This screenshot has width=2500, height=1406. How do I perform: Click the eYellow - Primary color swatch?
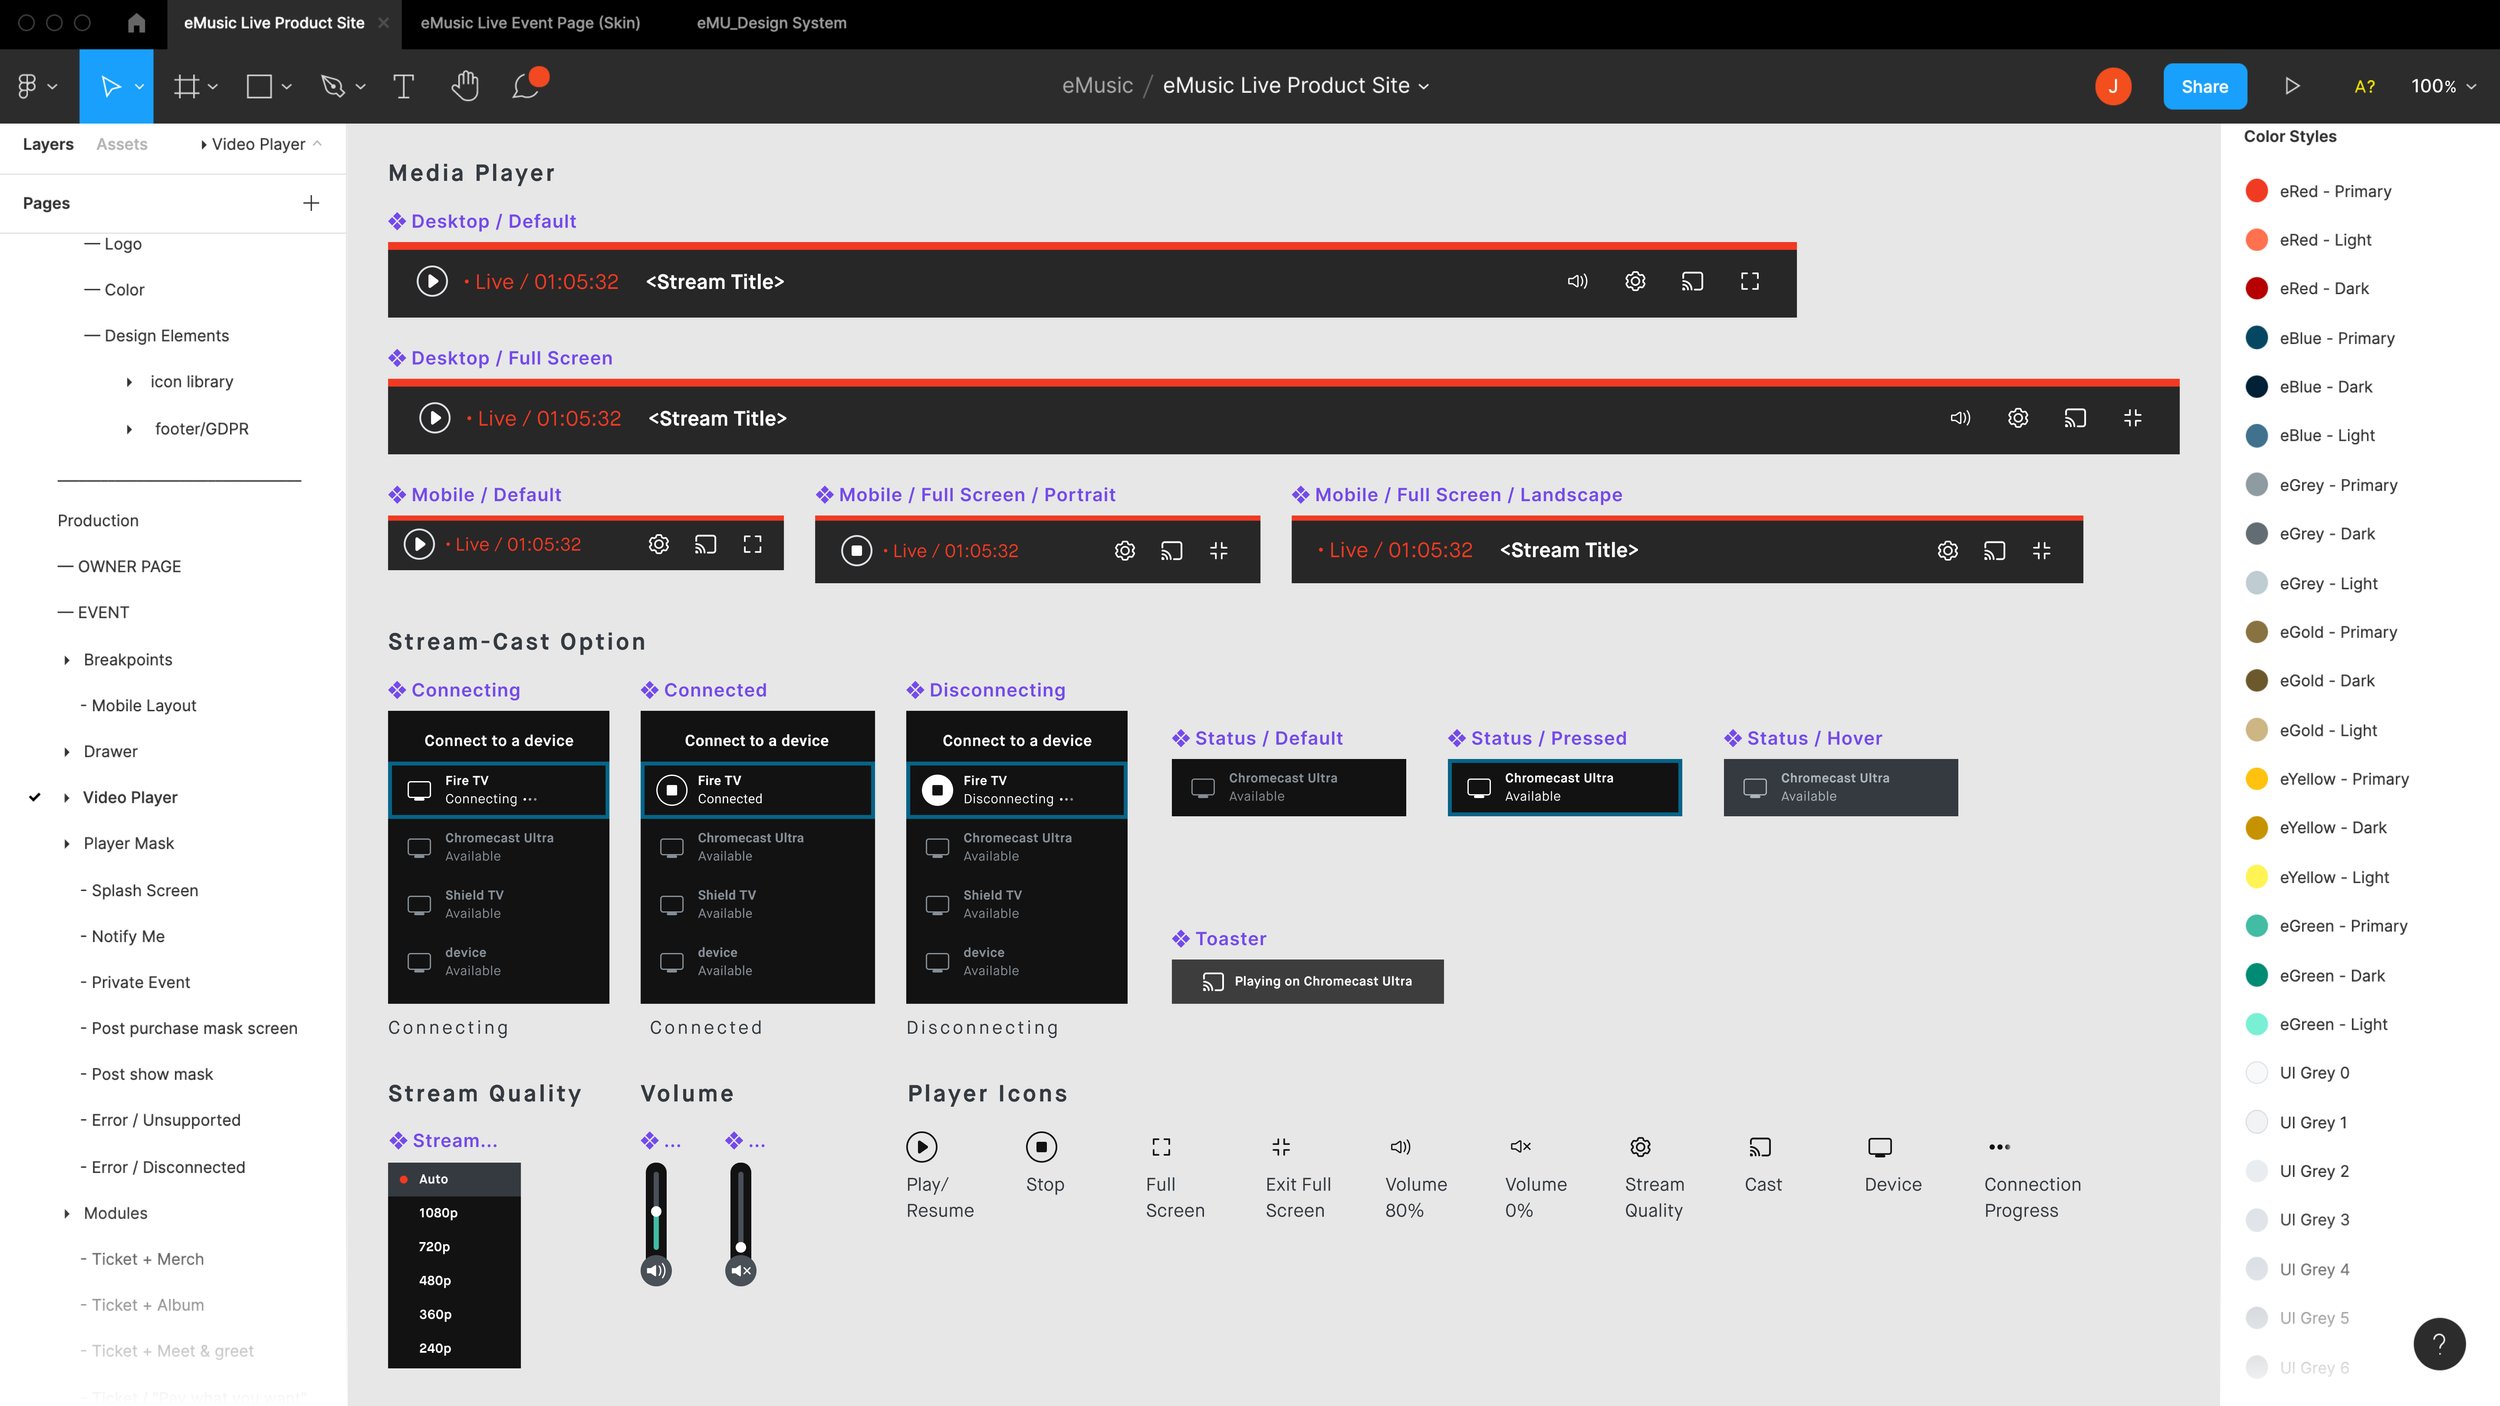tap(2257, 779)
